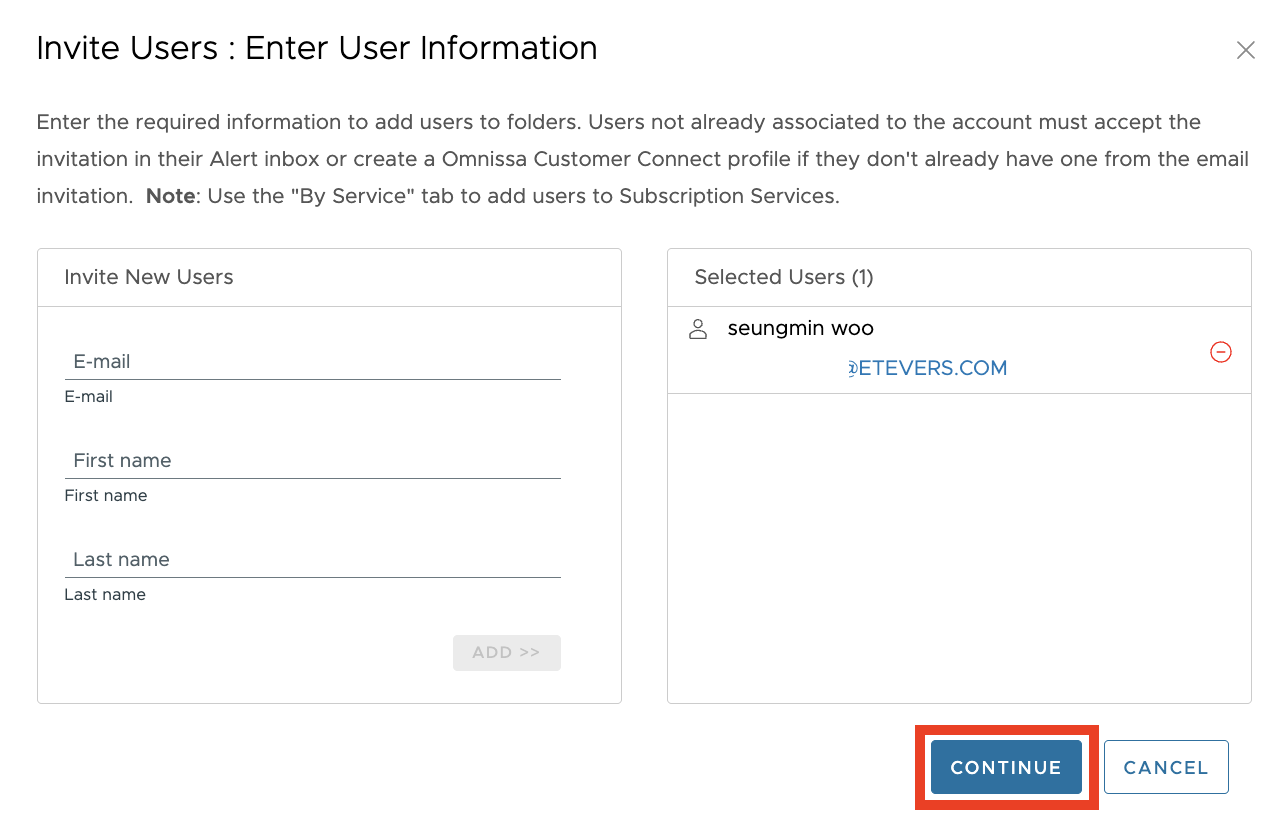Viewport: 1288px width, 830px height.
Task: Click into the First name field
Action: pyautogui.click(x=312, y=461)
